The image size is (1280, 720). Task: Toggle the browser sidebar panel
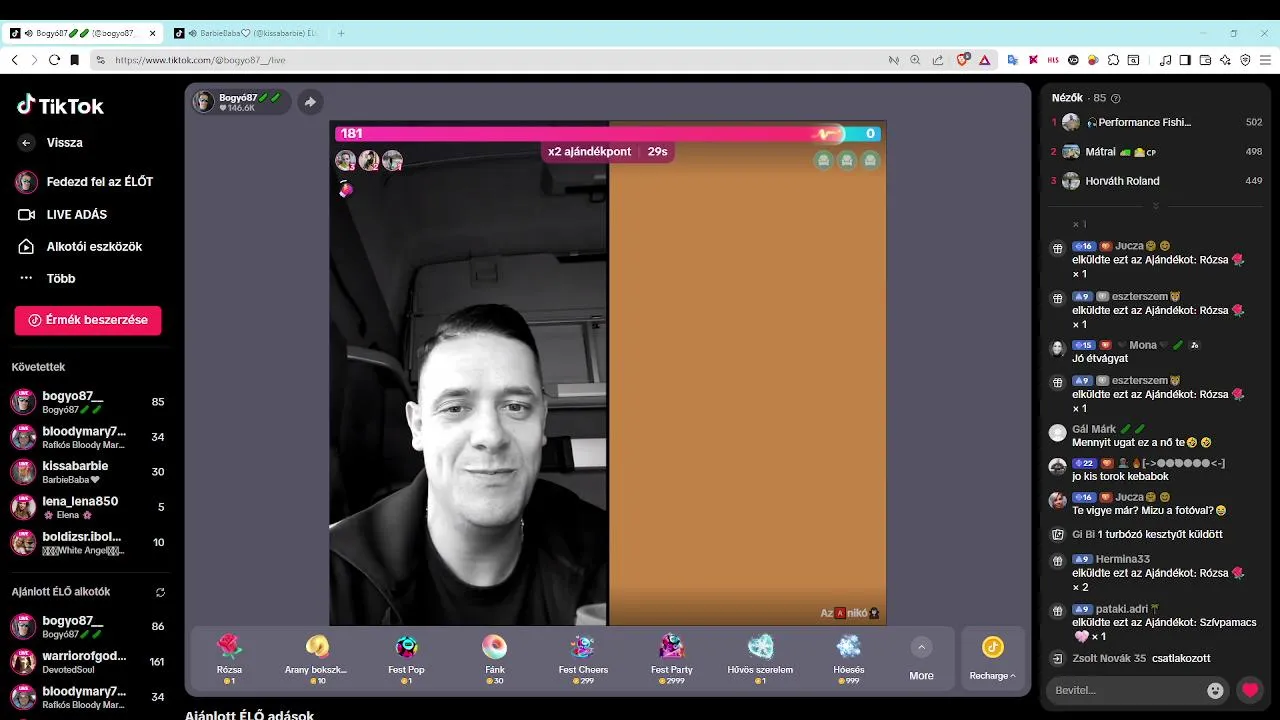(x=1185, y=60)
